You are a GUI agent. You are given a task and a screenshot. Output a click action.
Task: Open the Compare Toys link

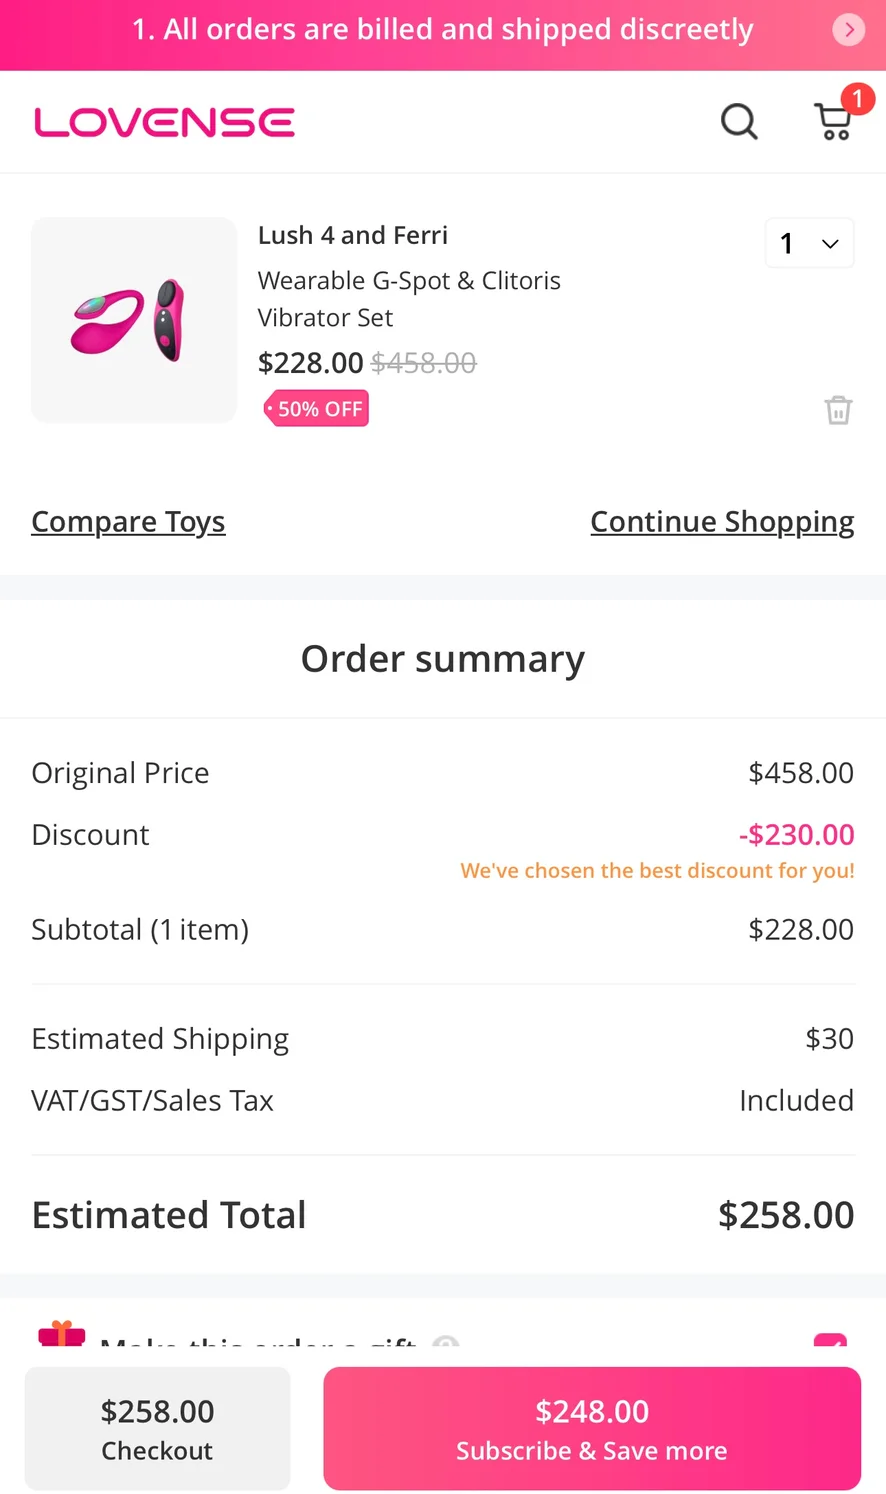coord(128,522)
